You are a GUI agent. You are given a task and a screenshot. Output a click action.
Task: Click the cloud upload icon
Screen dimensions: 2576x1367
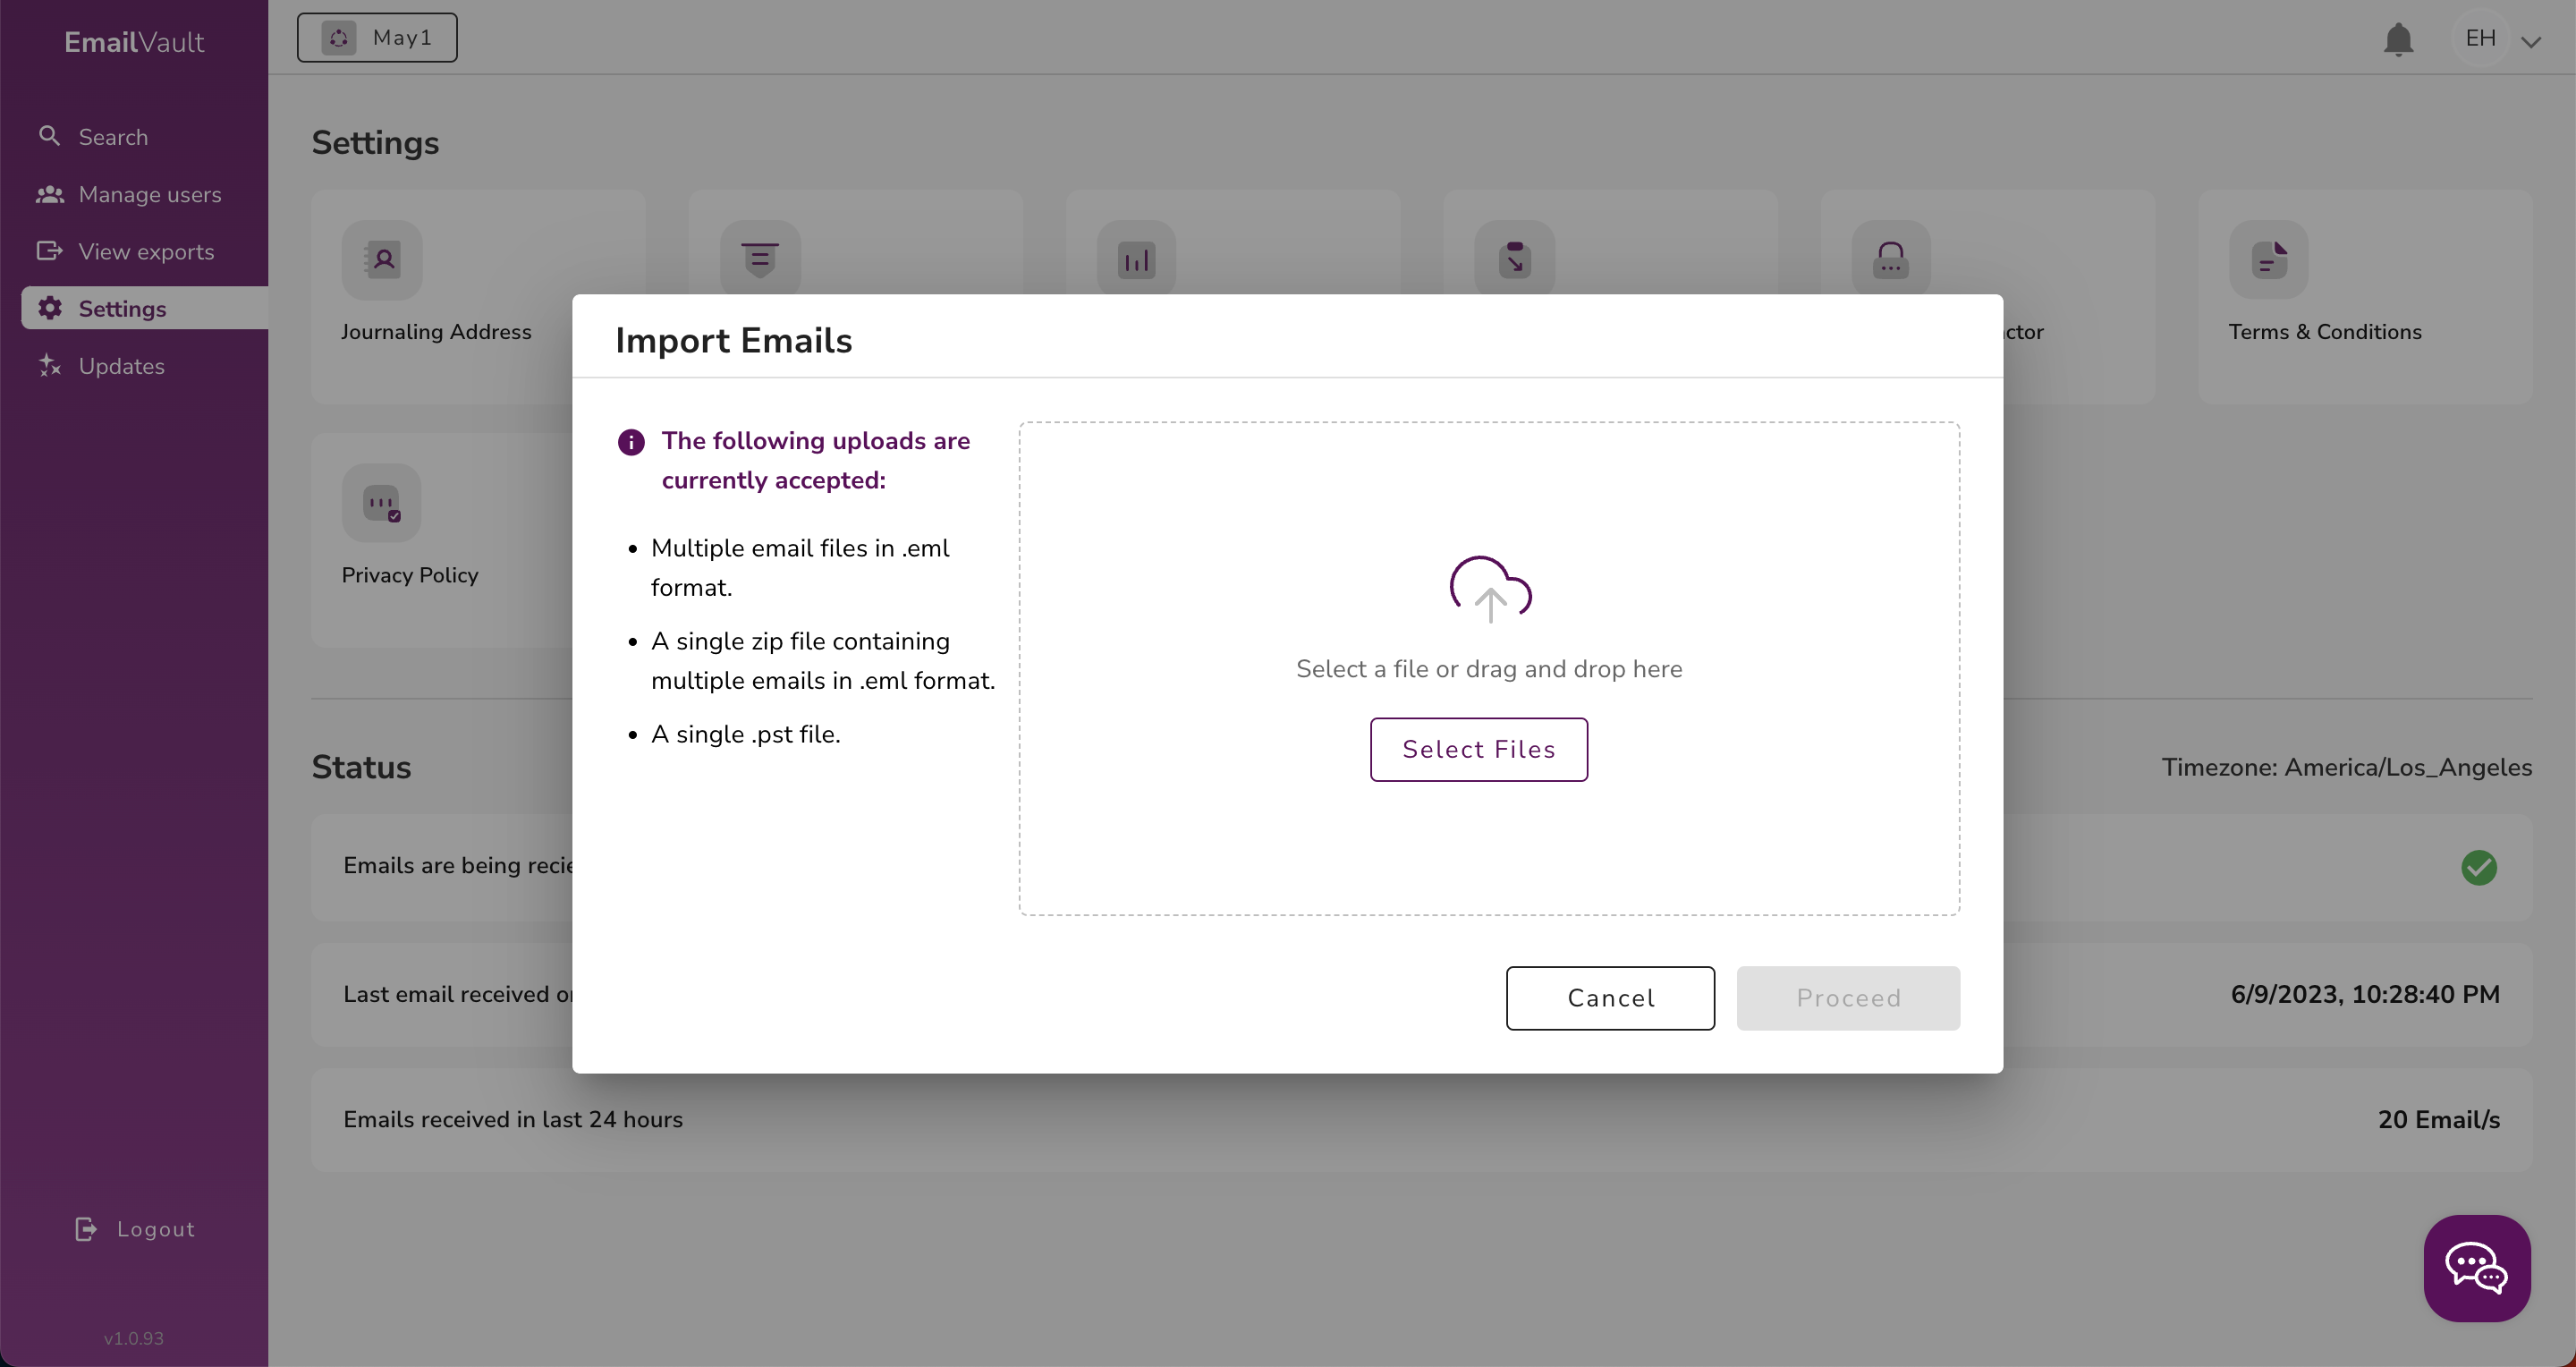click(x=1490, y=589)
